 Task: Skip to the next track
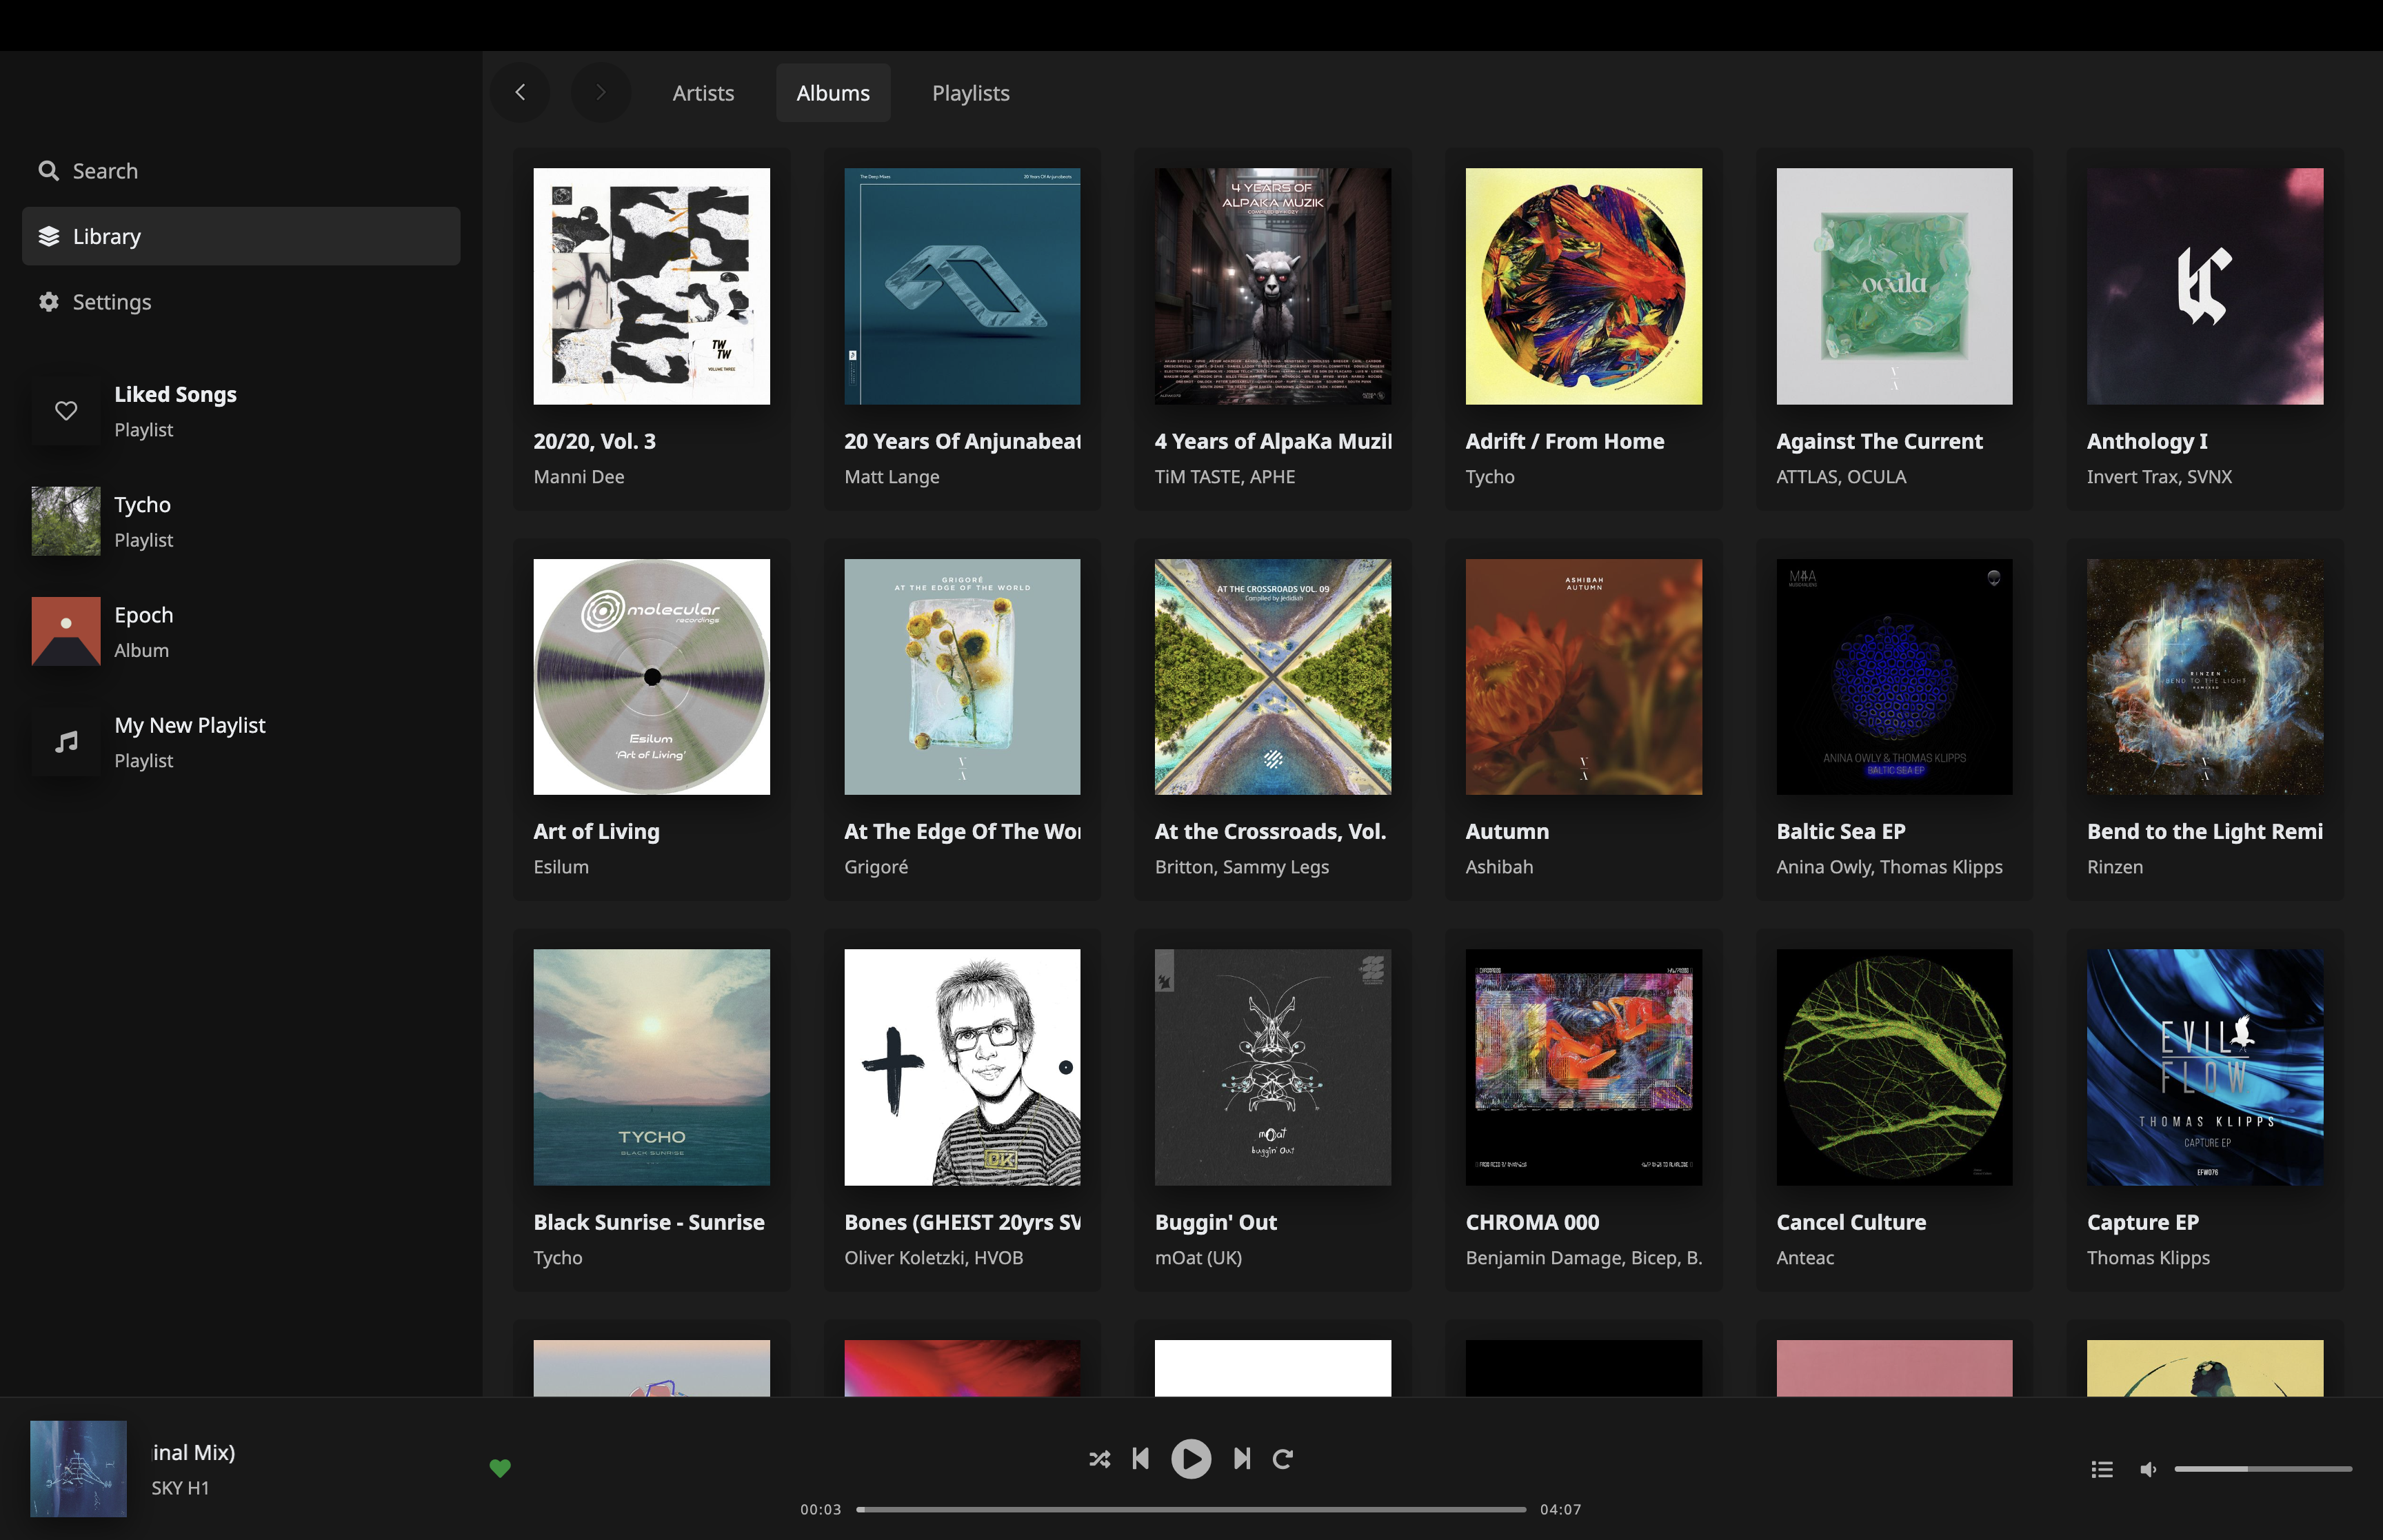(1241, 1458)
